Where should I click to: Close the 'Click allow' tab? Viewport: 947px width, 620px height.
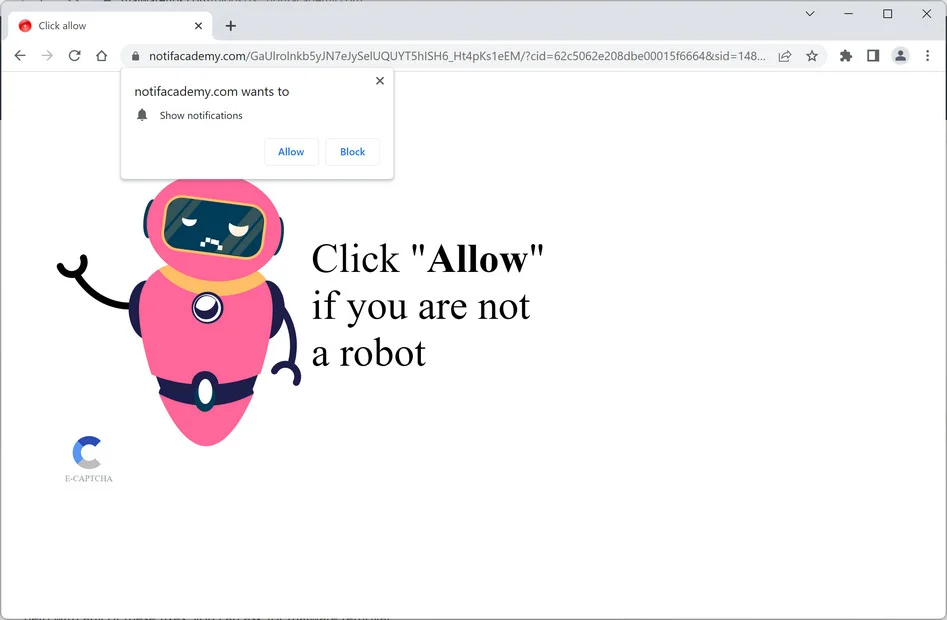coord(198,26)
